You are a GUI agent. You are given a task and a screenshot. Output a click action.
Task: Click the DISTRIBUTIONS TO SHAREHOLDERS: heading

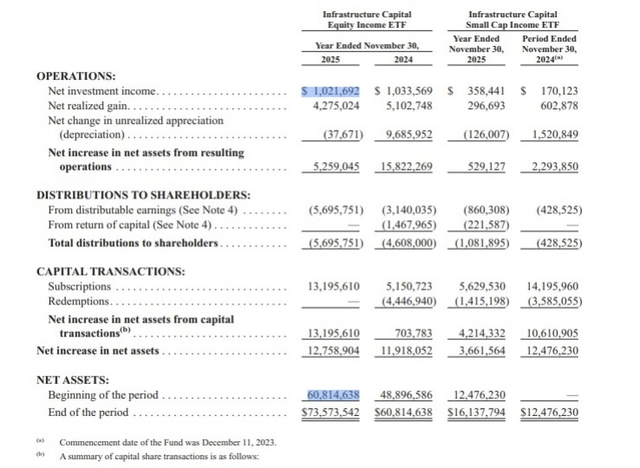point(144,195)
